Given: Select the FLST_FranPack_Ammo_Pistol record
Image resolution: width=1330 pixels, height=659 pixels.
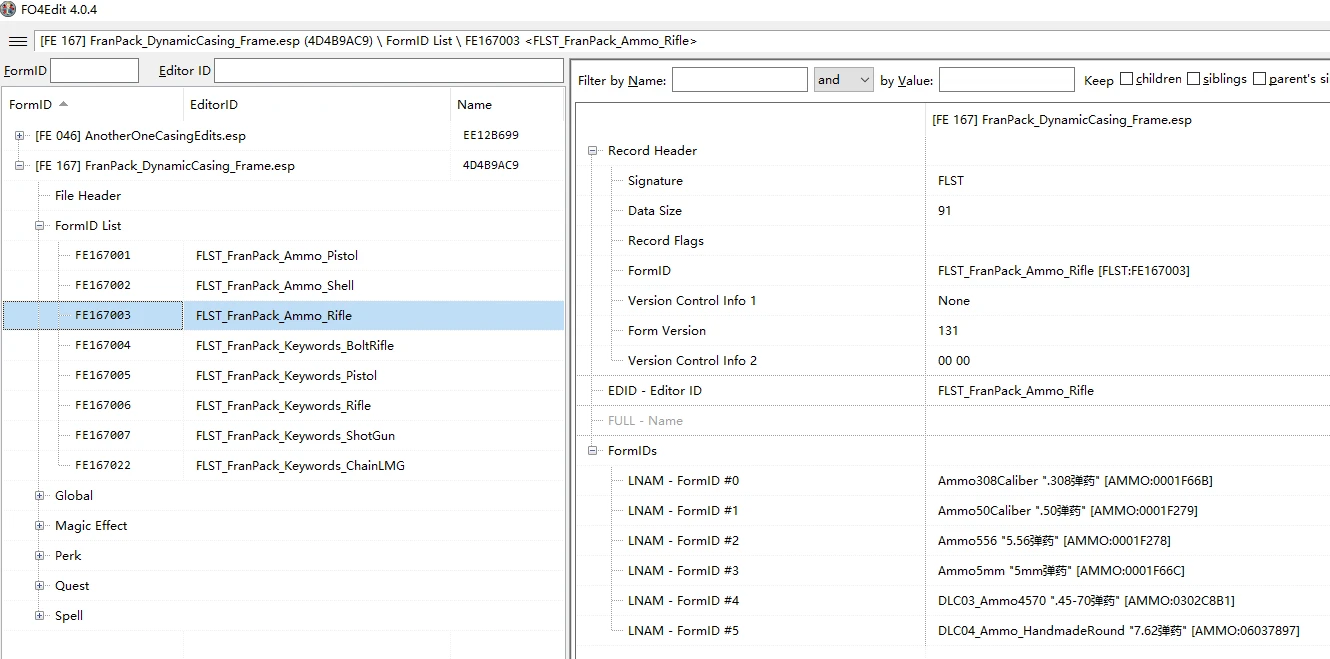Looking at the screenshot, I should point(277,255).
